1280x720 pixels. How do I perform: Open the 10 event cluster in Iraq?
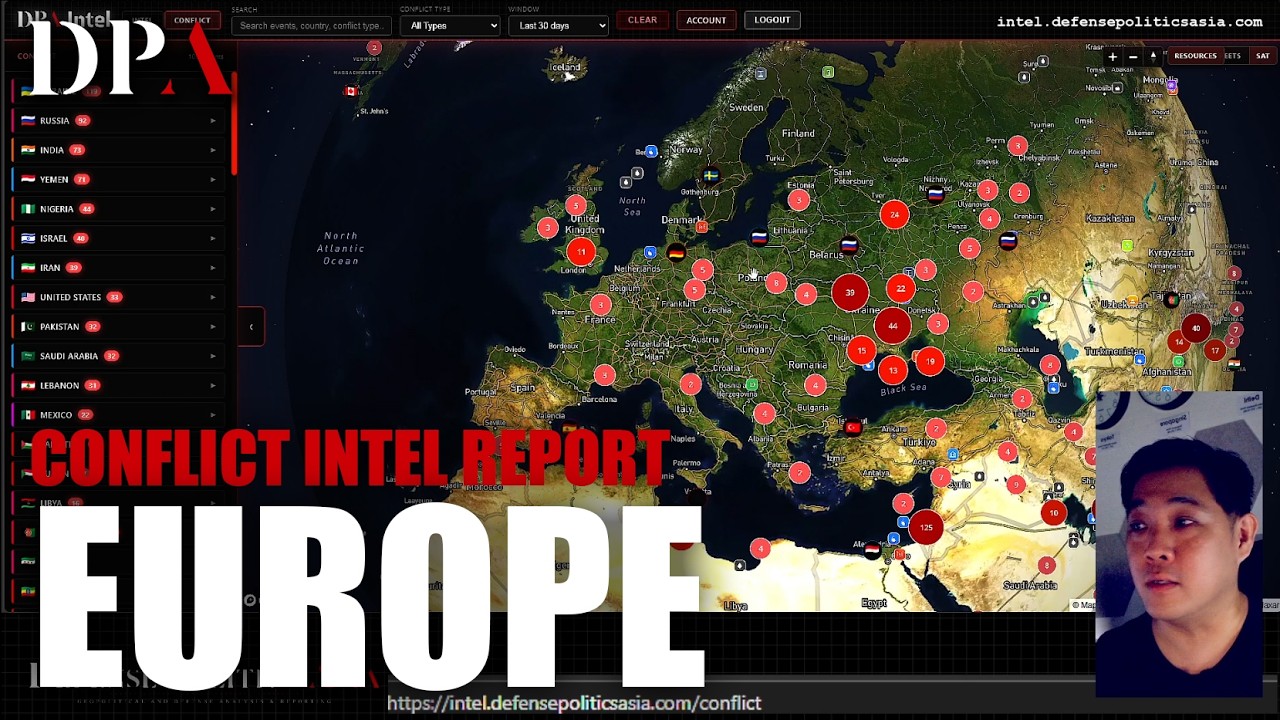[1053, 513]
